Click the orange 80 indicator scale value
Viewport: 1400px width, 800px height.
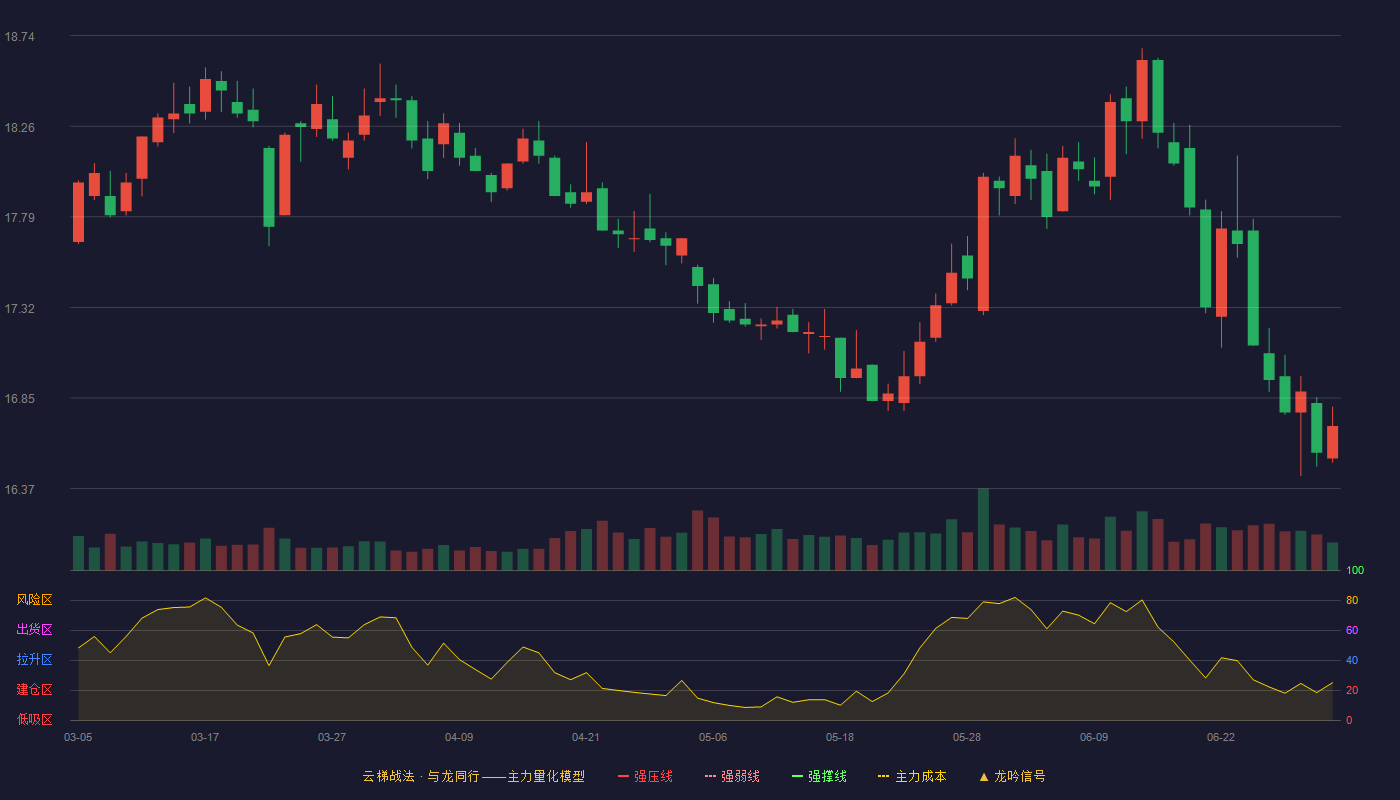point(1352,601)
